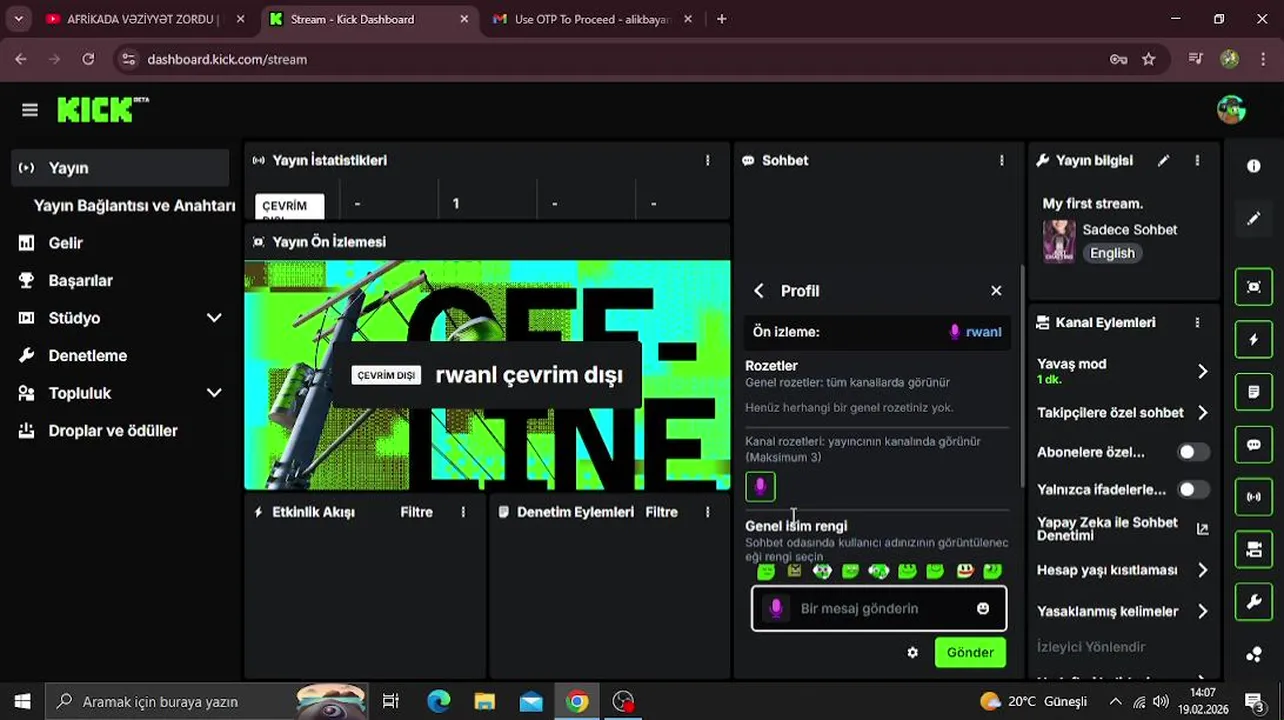
Task: Click the ÇEVRİM DIŞI status badge in preview
Action: pyautogui.click(x=386, y=375)
